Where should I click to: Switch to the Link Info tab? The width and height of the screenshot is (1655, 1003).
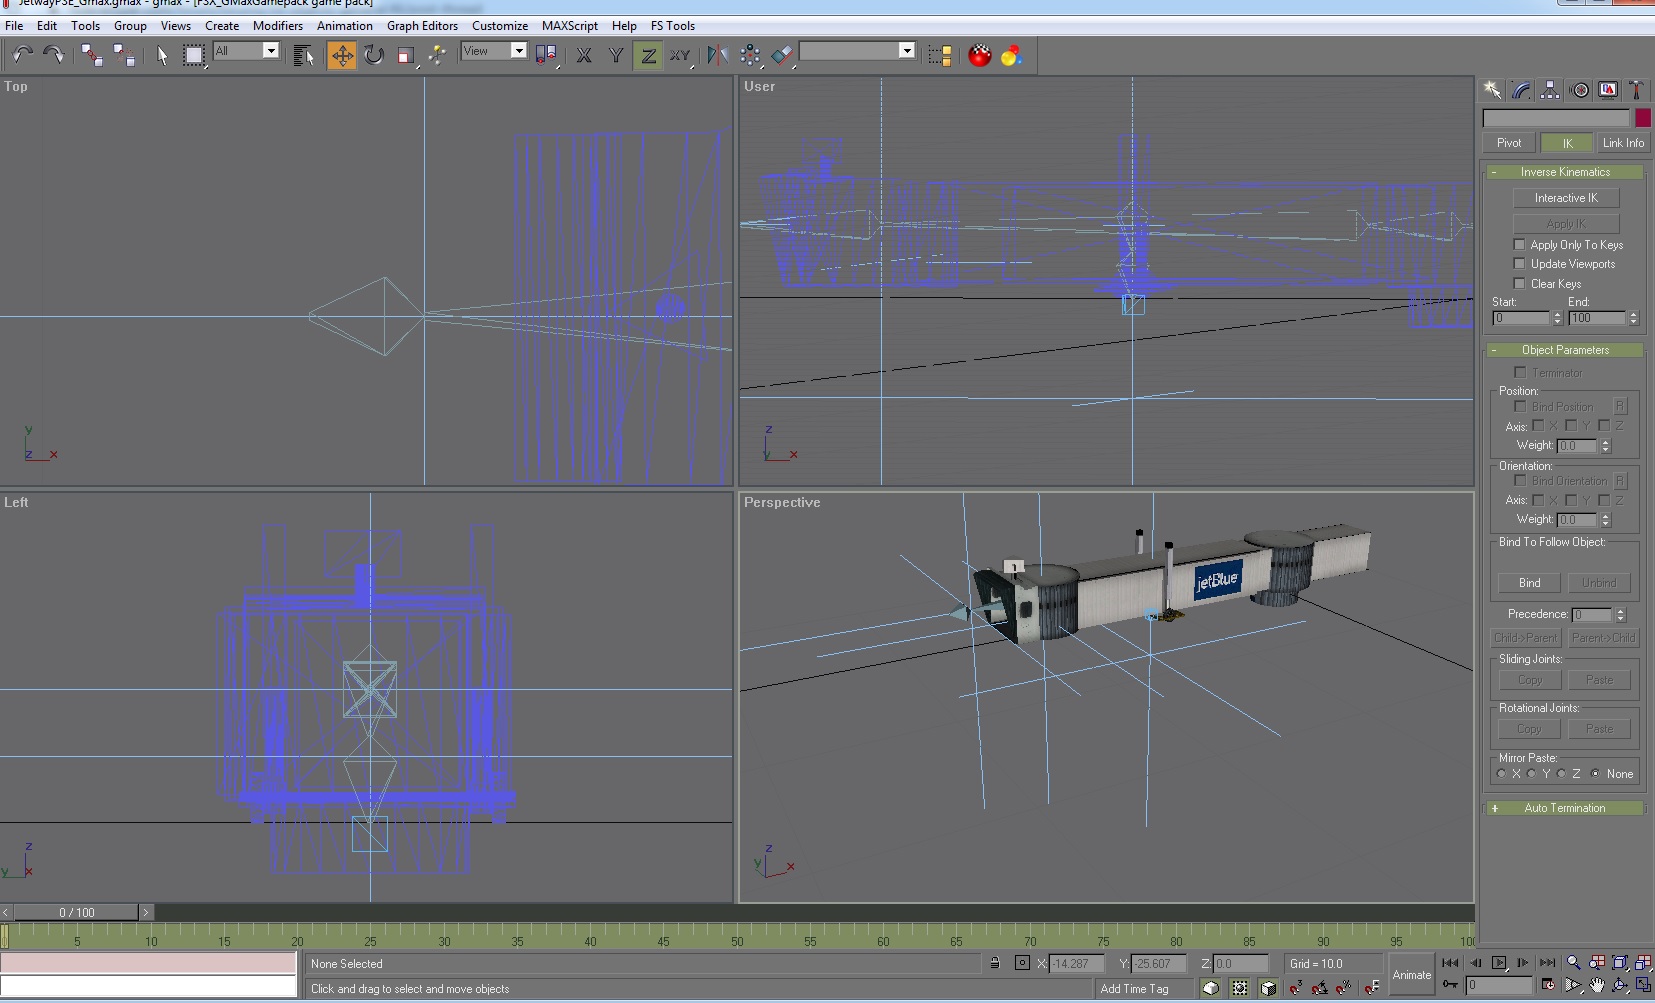(1622, 142)
